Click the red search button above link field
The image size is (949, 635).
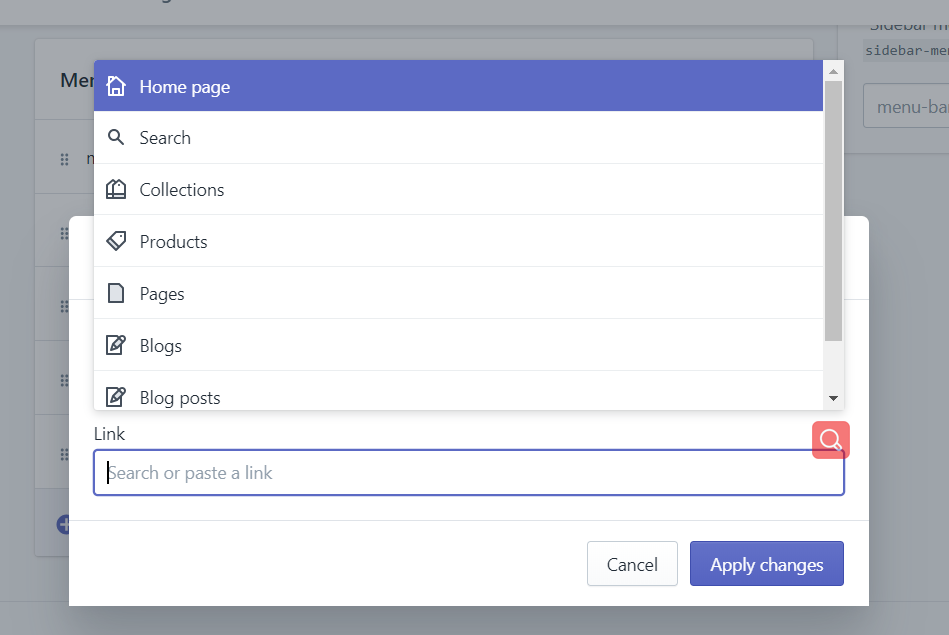click(830, 439)
